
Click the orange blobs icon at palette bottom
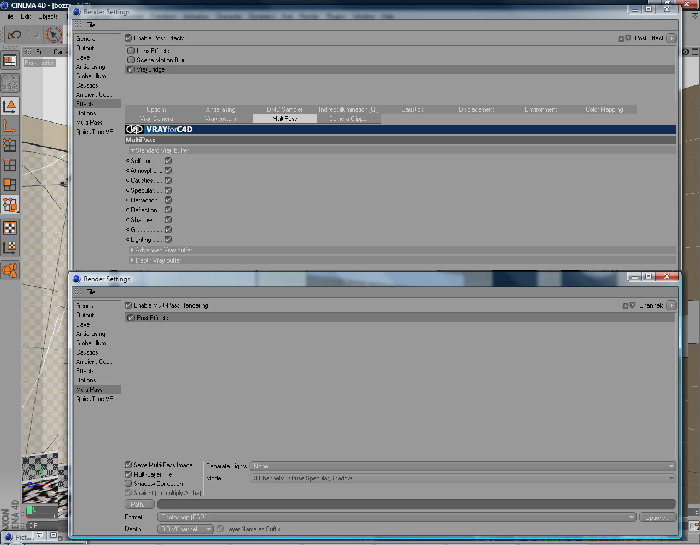(x=10, y=270)
